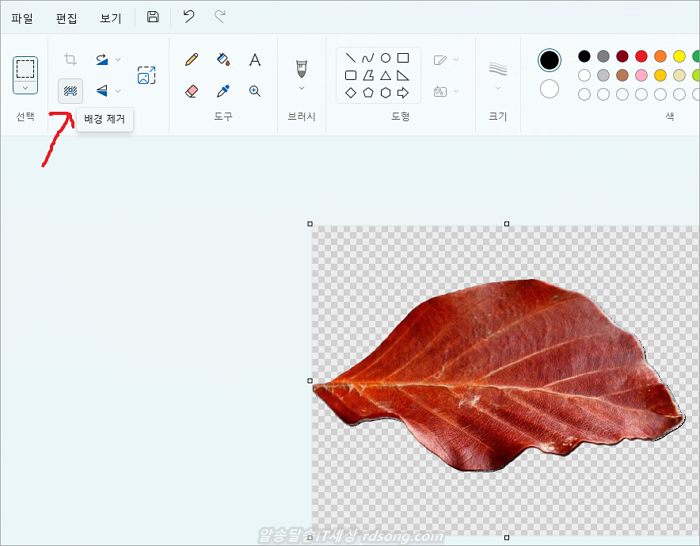The image size is (700, 546).
Task: Select the white Color 2 circle
Action: click(x=549, y=89)
